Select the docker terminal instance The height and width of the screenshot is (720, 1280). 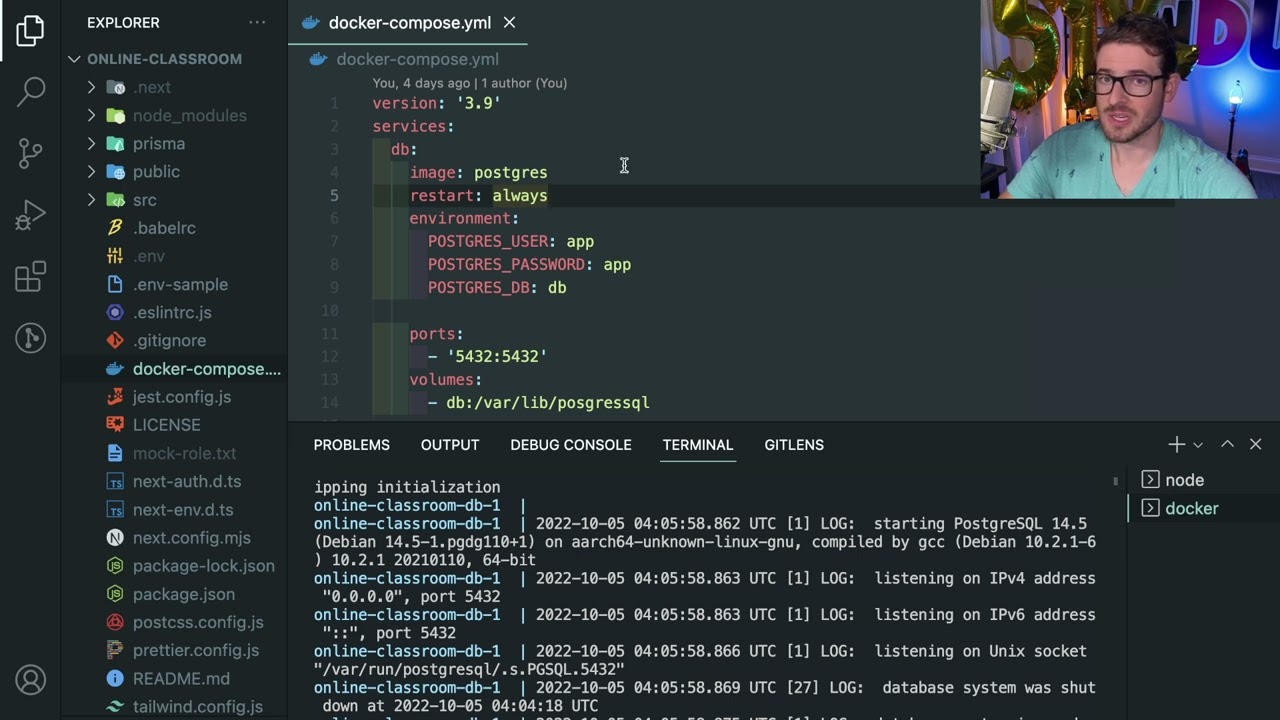(1203, 508)
